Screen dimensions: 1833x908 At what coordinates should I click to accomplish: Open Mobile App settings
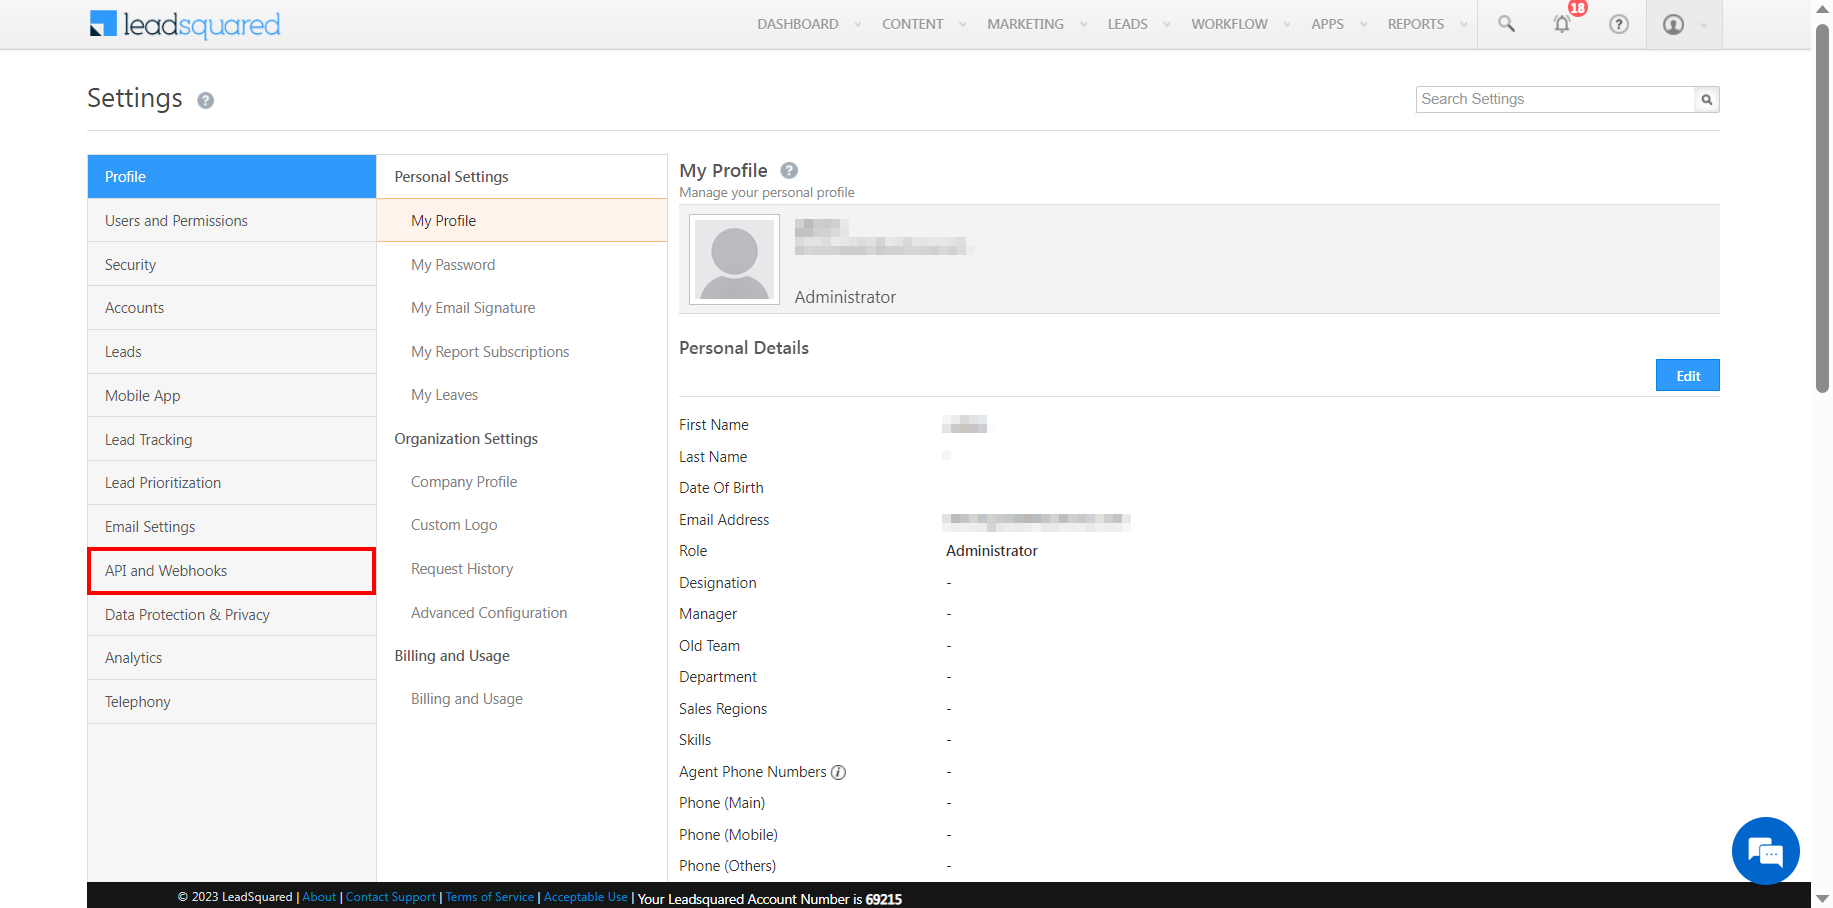click(x=232, y=396)
